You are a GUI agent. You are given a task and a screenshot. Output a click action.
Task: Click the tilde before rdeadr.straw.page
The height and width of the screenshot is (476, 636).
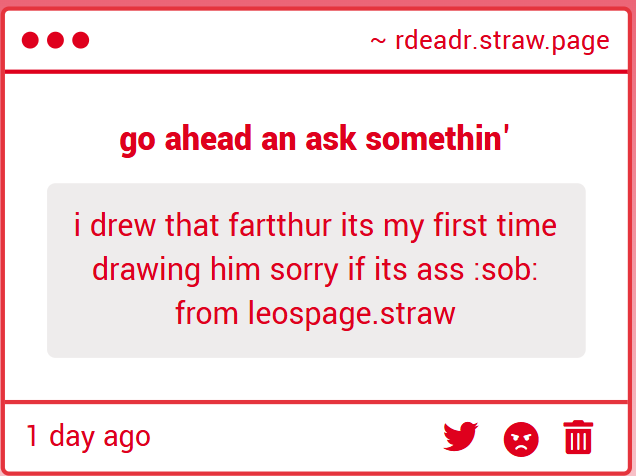point(378,41)
